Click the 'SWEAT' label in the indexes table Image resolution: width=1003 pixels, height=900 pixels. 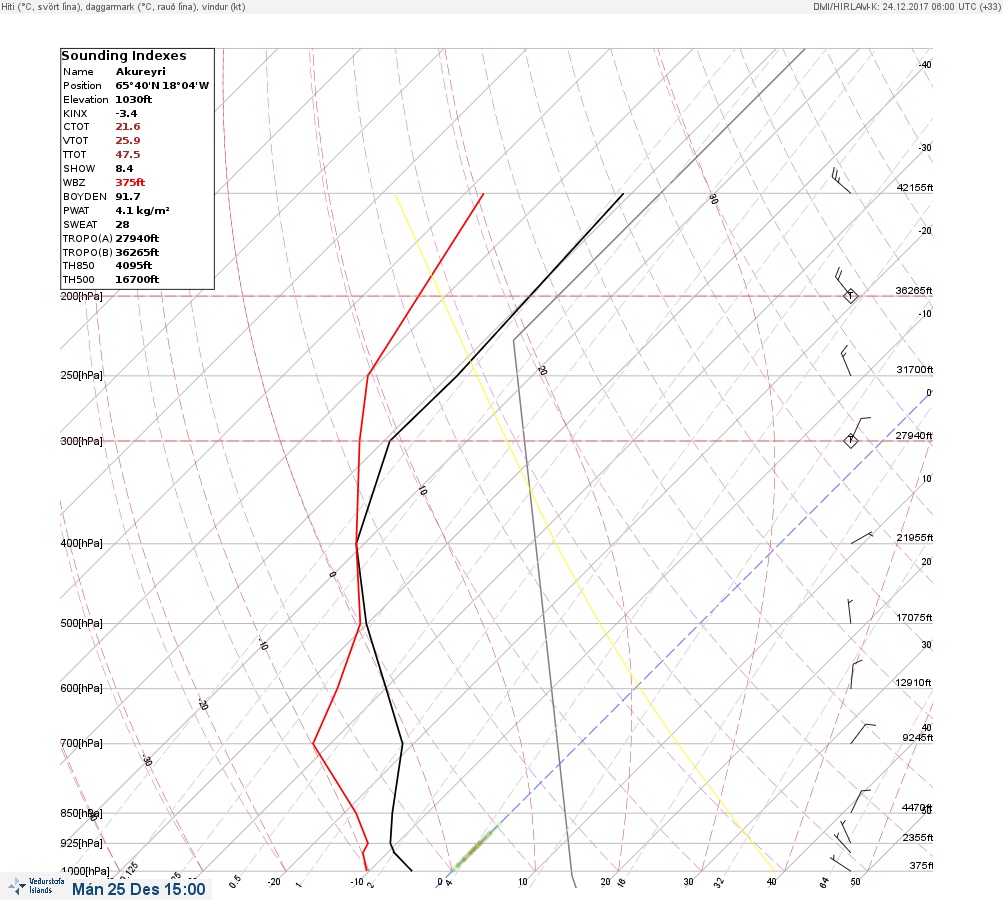80,225
